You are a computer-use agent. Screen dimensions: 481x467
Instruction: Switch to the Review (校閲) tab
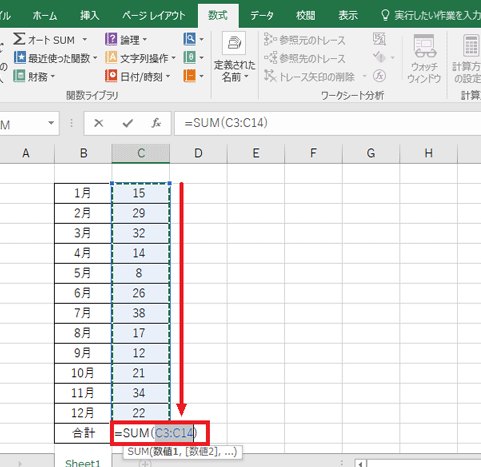click(305, 16)
